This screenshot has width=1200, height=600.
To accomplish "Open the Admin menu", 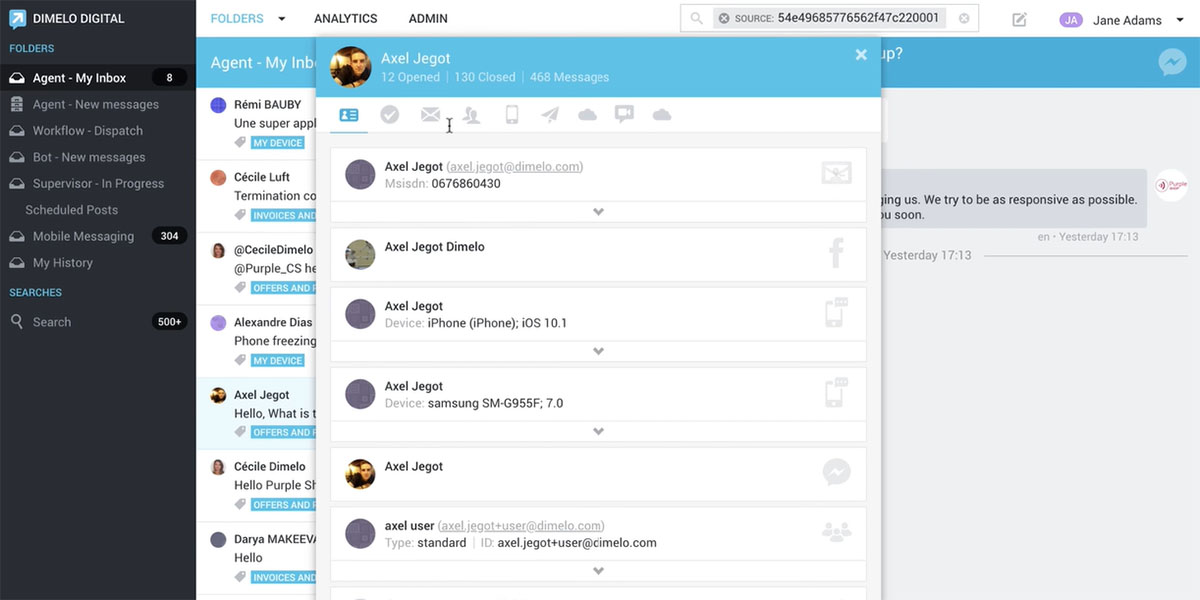I will (x=428, y=18).
